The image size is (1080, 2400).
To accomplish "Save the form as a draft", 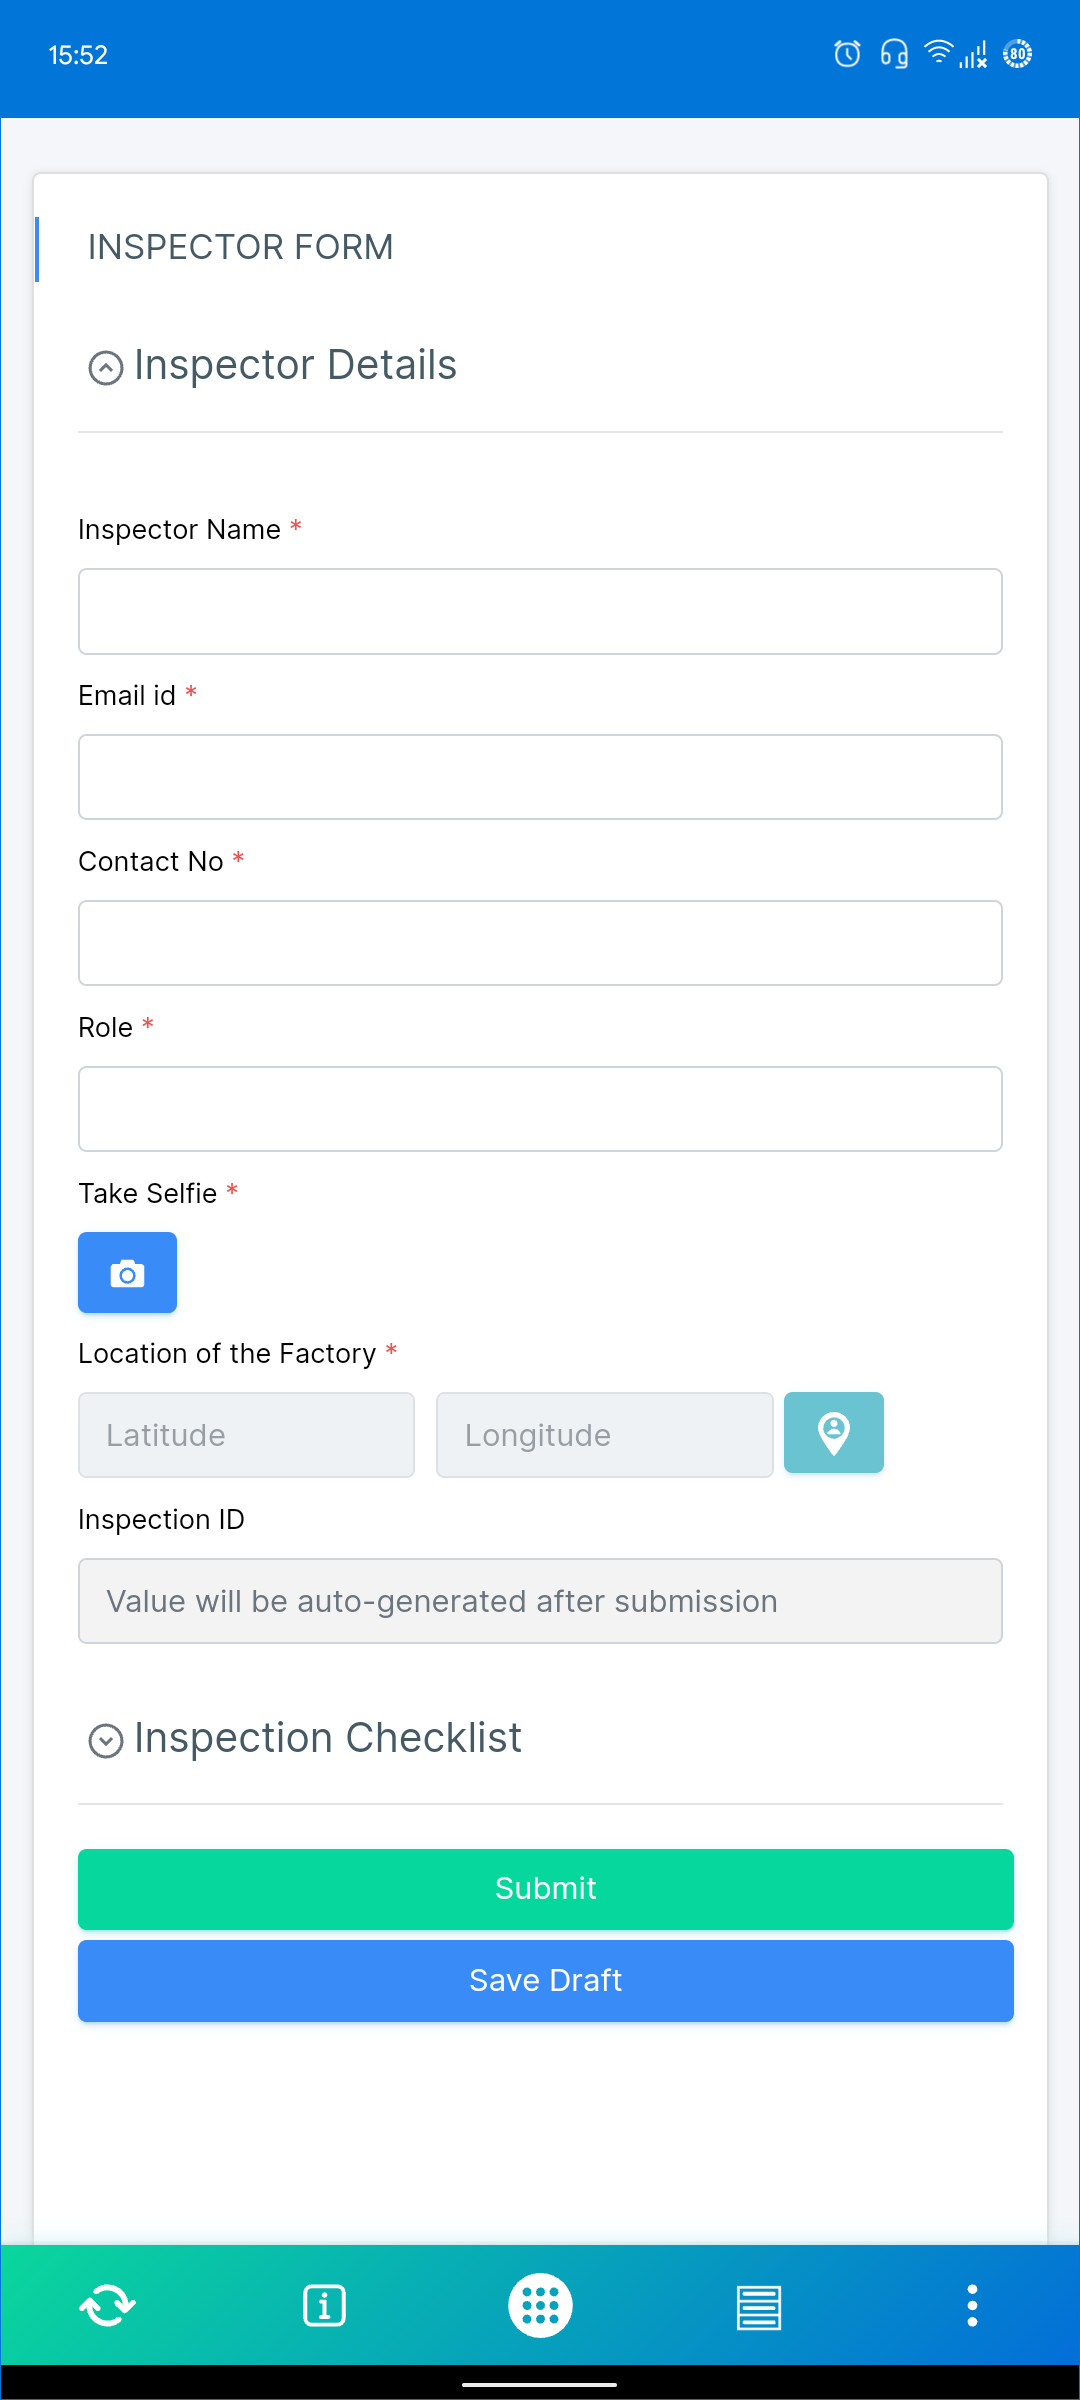I will pos(545,1980).
